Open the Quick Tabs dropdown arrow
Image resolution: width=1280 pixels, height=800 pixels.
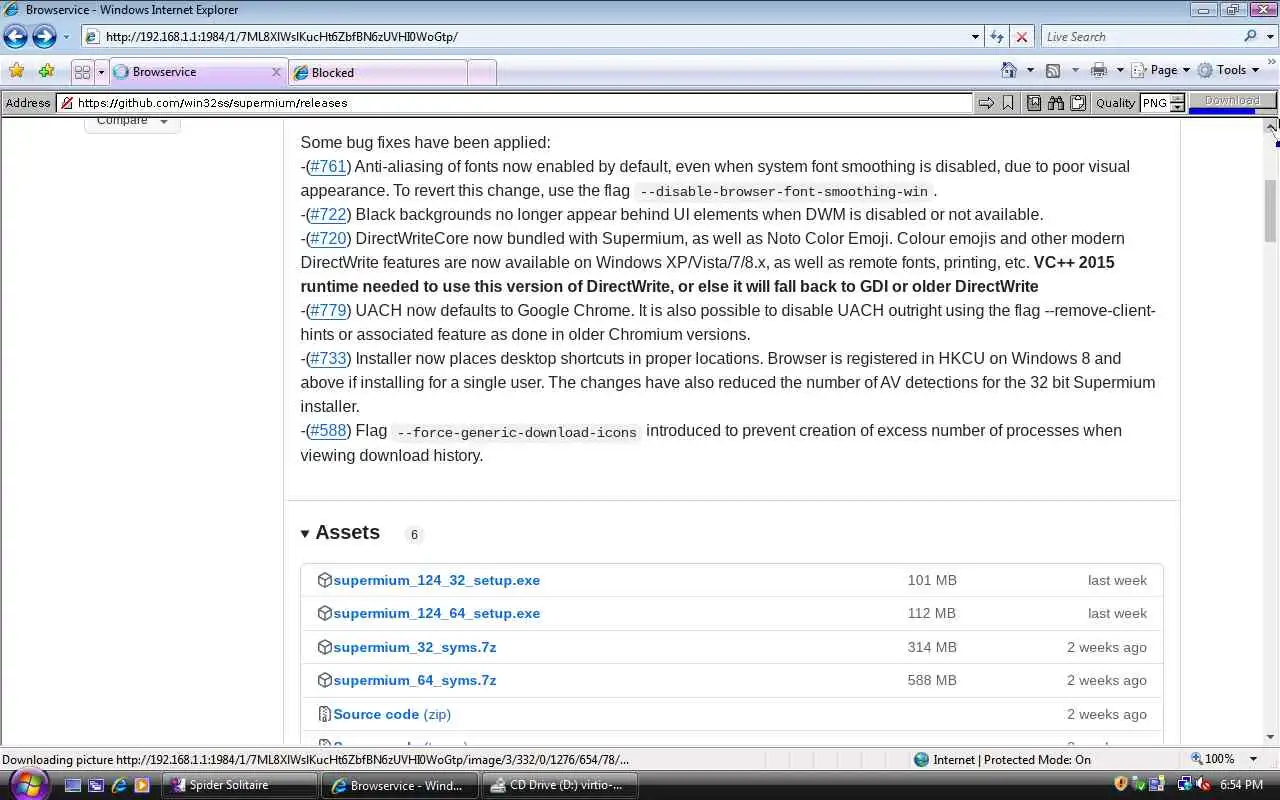click(101, 72)
